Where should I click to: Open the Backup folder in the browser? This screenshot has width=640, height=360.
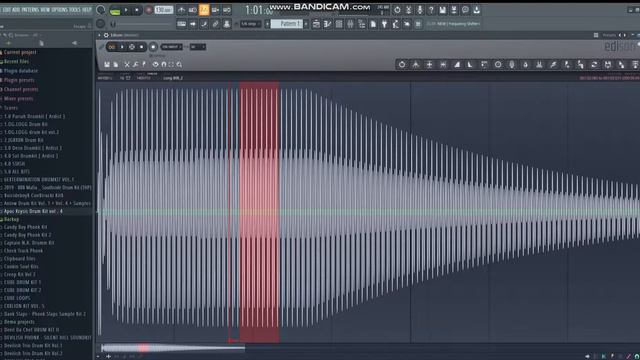coord(11,220)
